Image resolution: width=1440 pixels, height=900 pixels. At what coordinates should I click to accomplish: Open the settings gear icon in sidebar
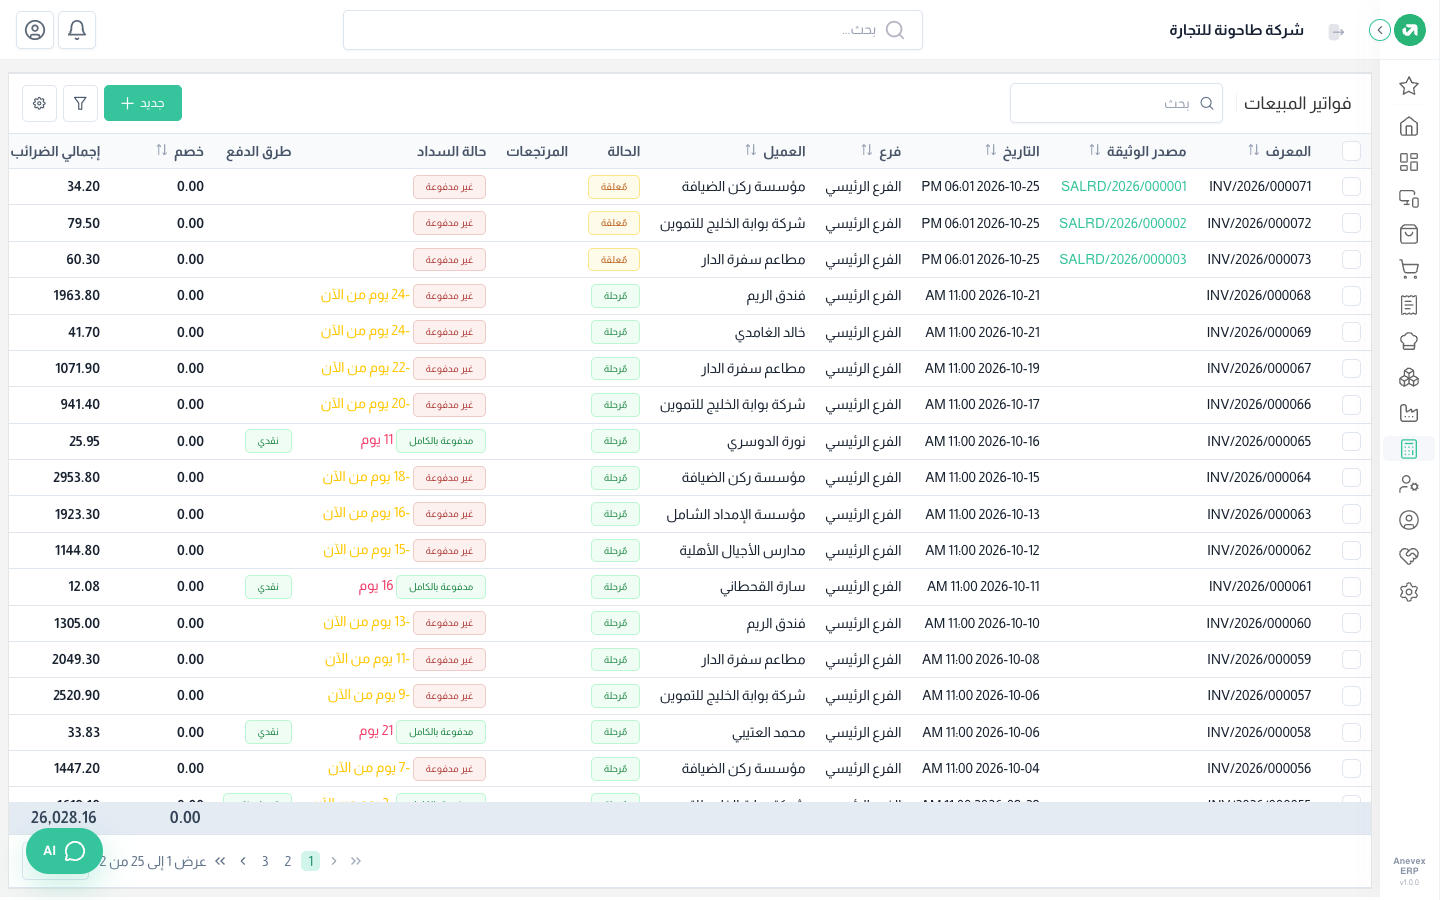pos(1409,592)
